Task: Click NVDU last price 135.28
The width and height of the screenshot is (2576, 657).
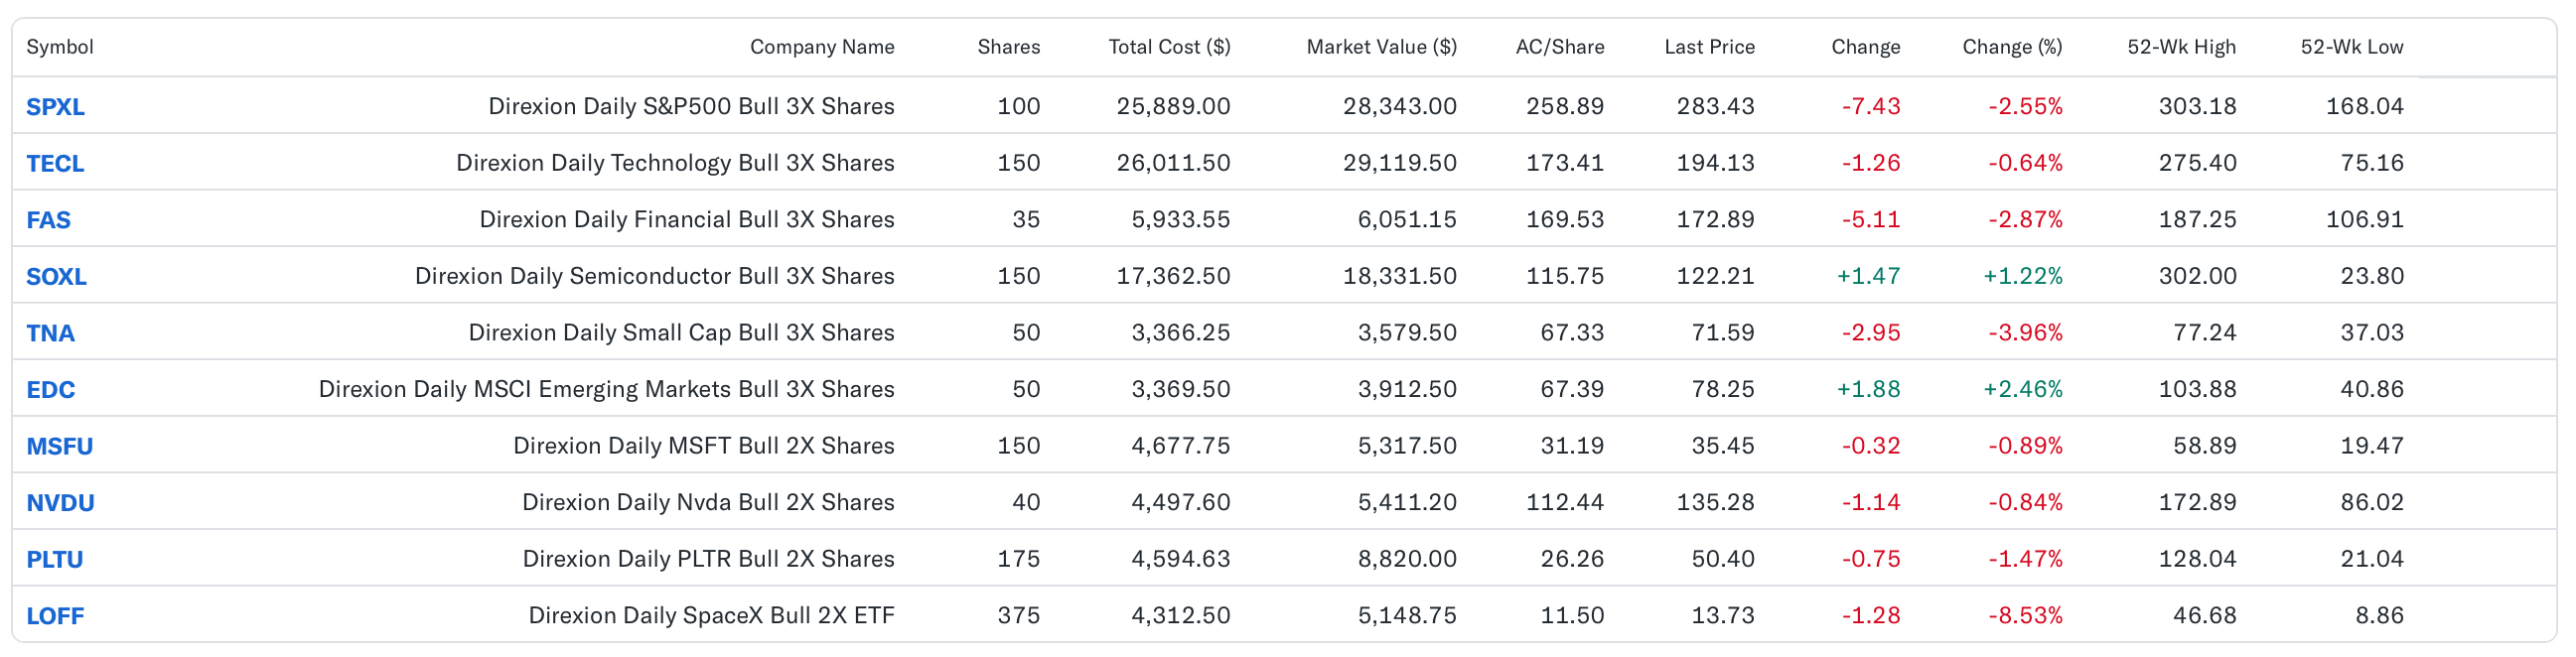Action: click(1715, 502)
